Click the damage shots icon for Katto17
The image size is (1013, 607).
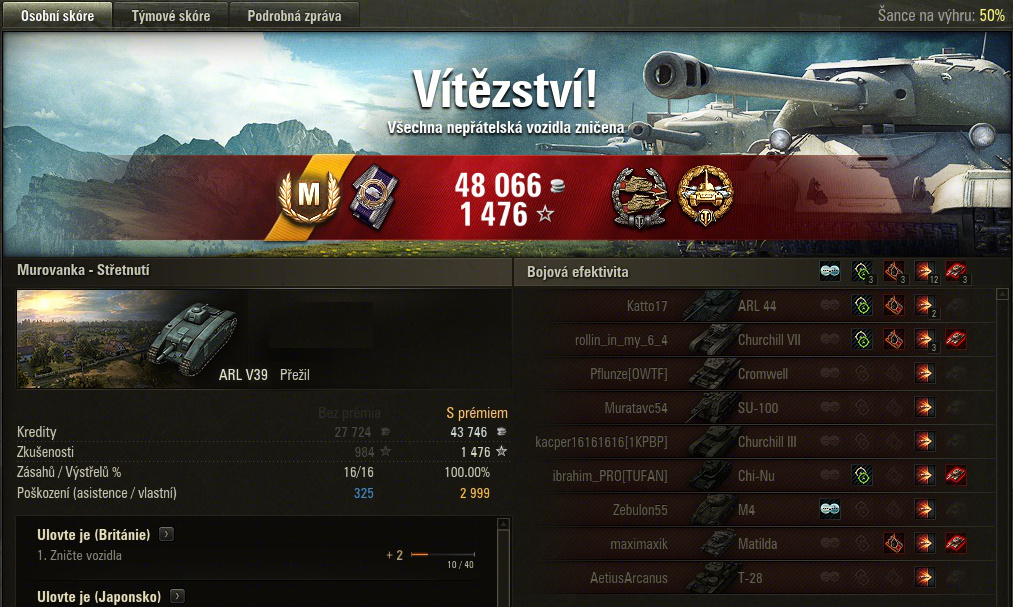coord(925,305)
